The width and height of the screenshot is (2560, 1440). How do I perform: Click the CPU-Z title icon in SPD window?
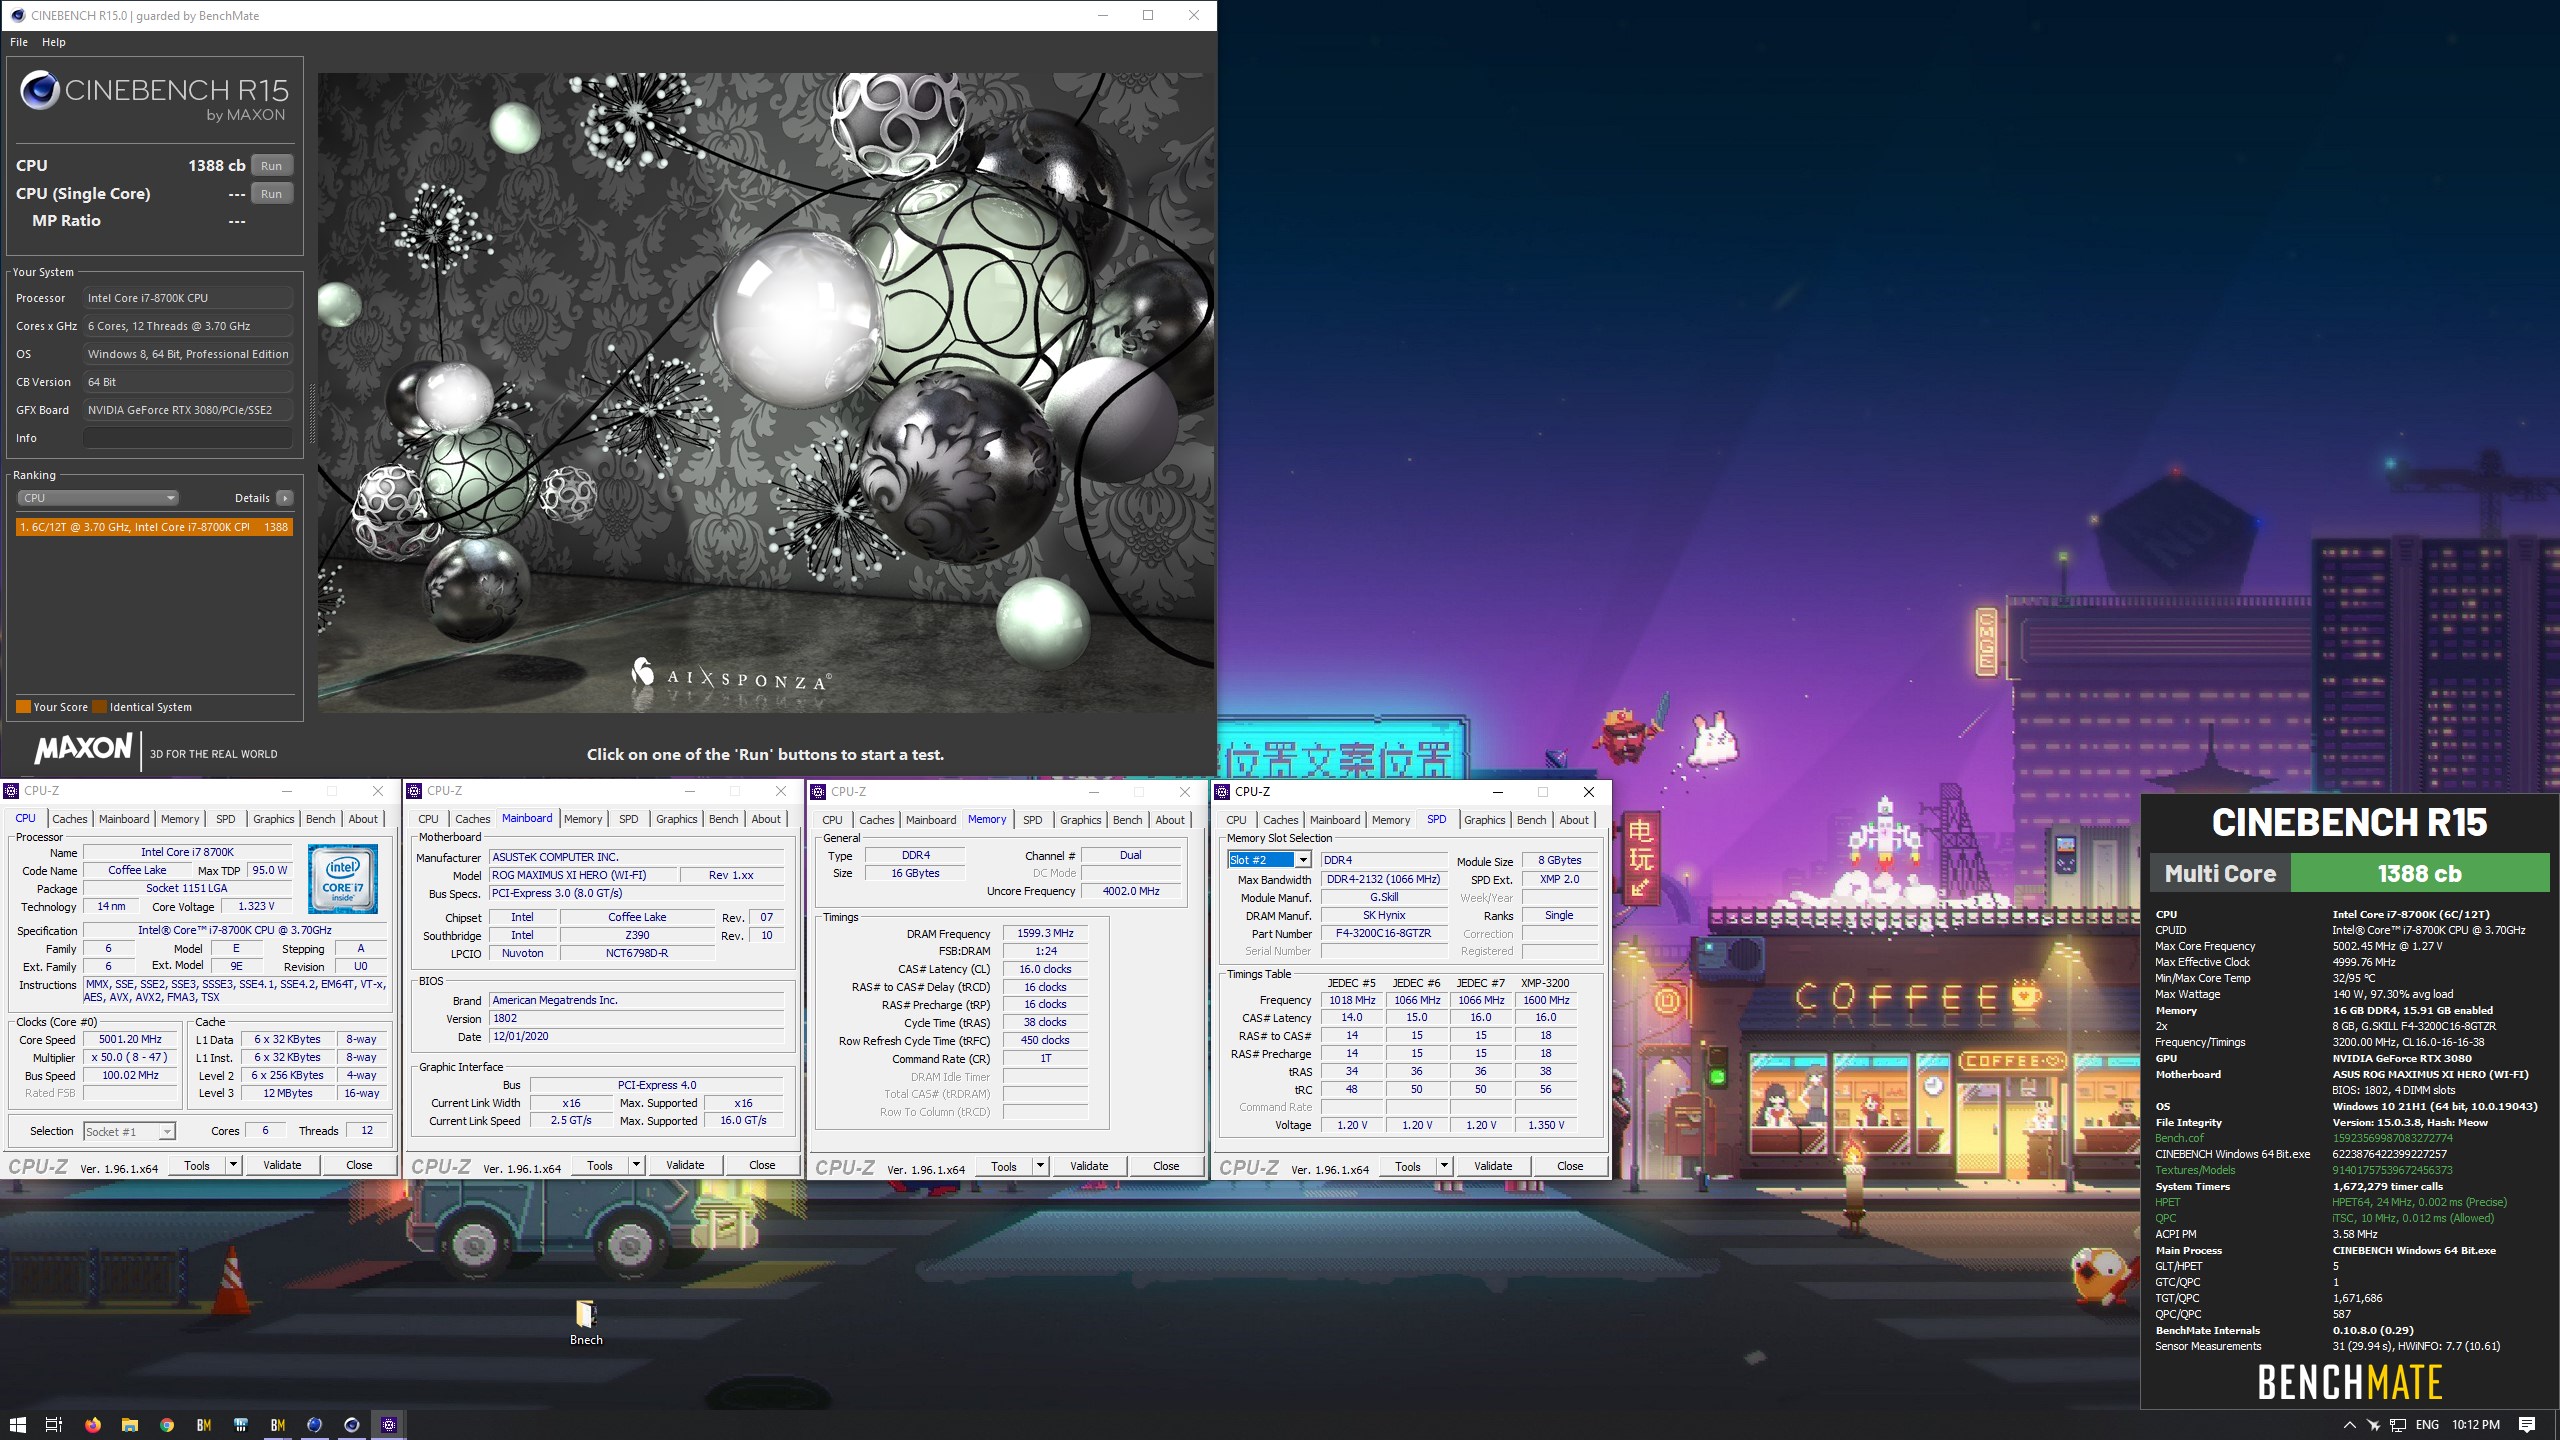click(x=1221, y=791)
